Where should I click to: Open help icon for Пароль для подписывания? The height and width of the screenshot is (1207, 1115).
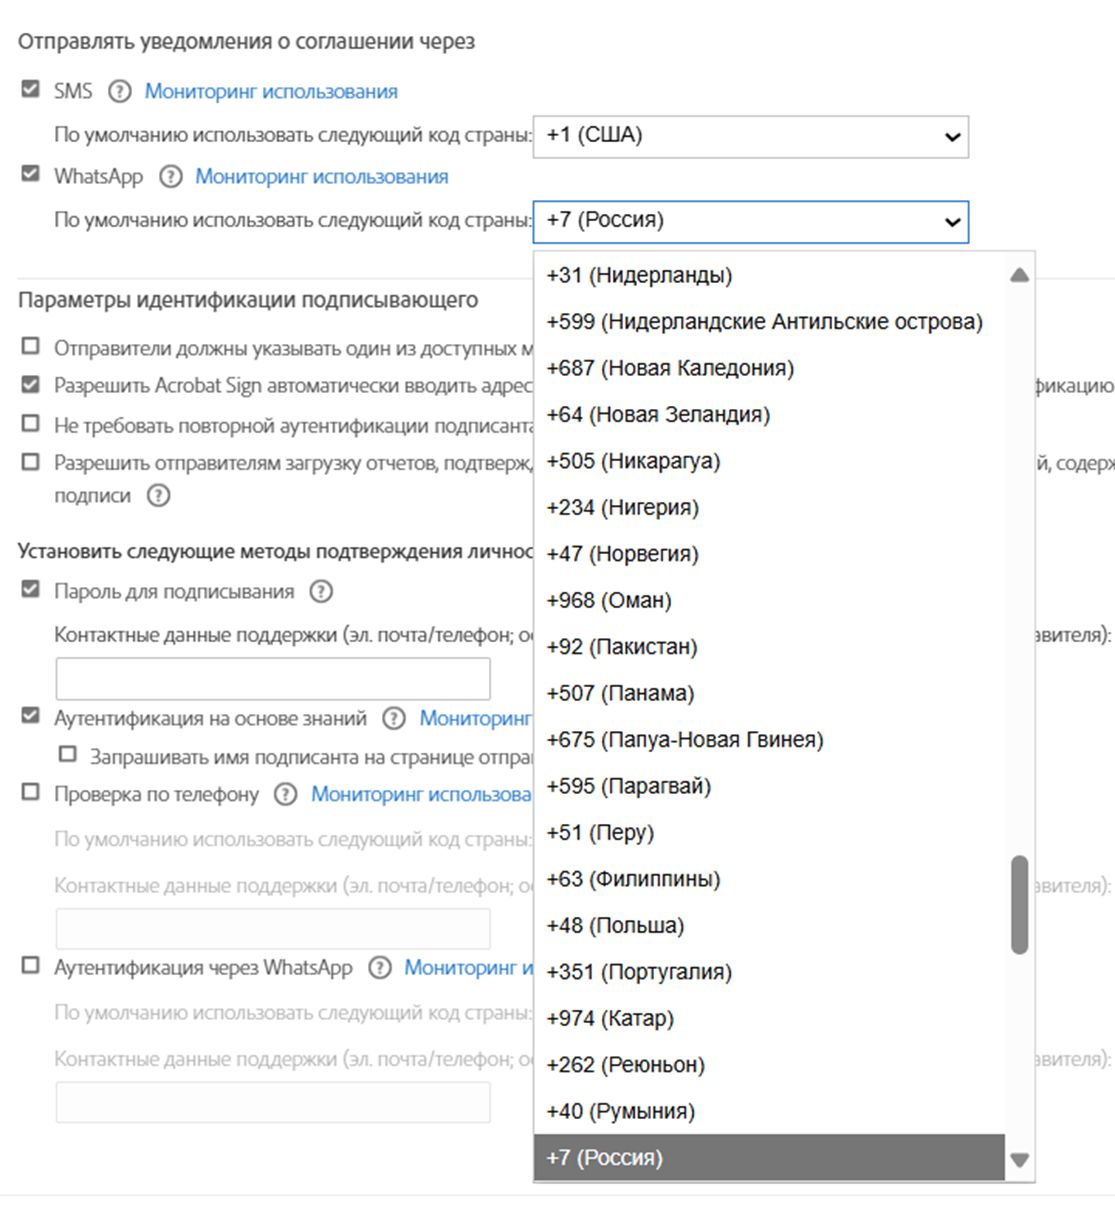pyautogui.click(x=320, y=592)
